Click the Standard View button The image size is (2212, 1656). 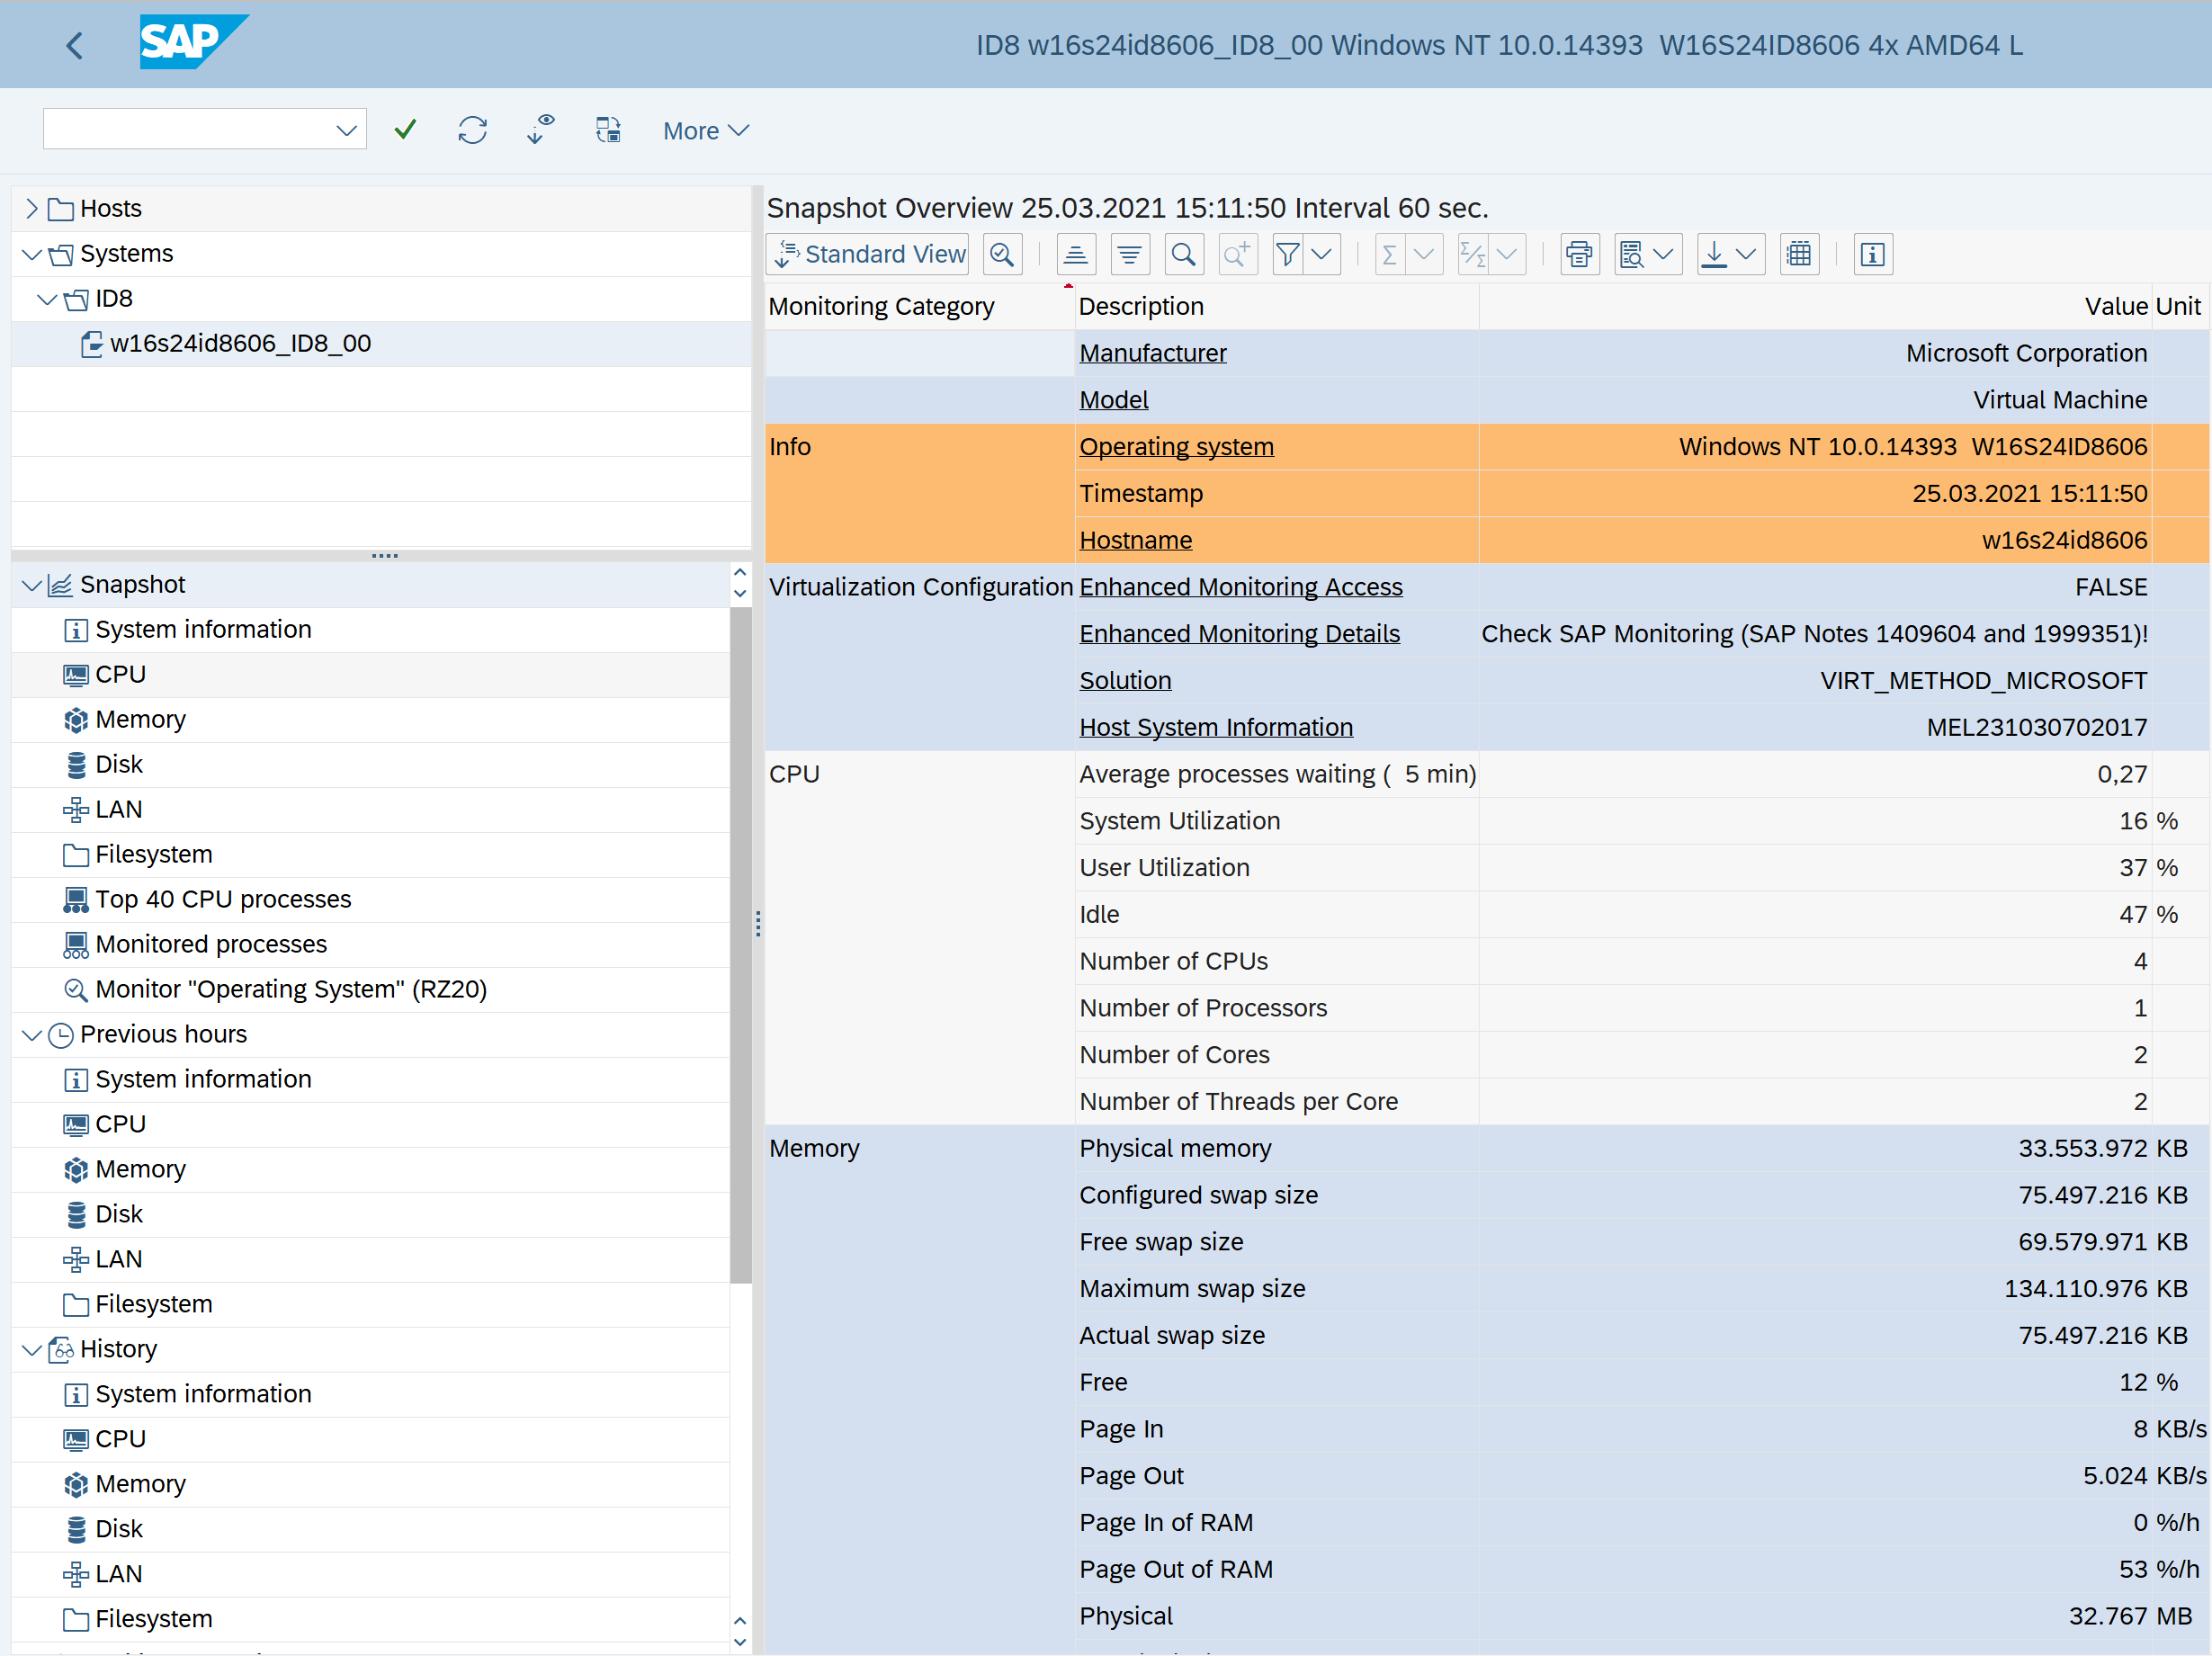coord(868,254)
